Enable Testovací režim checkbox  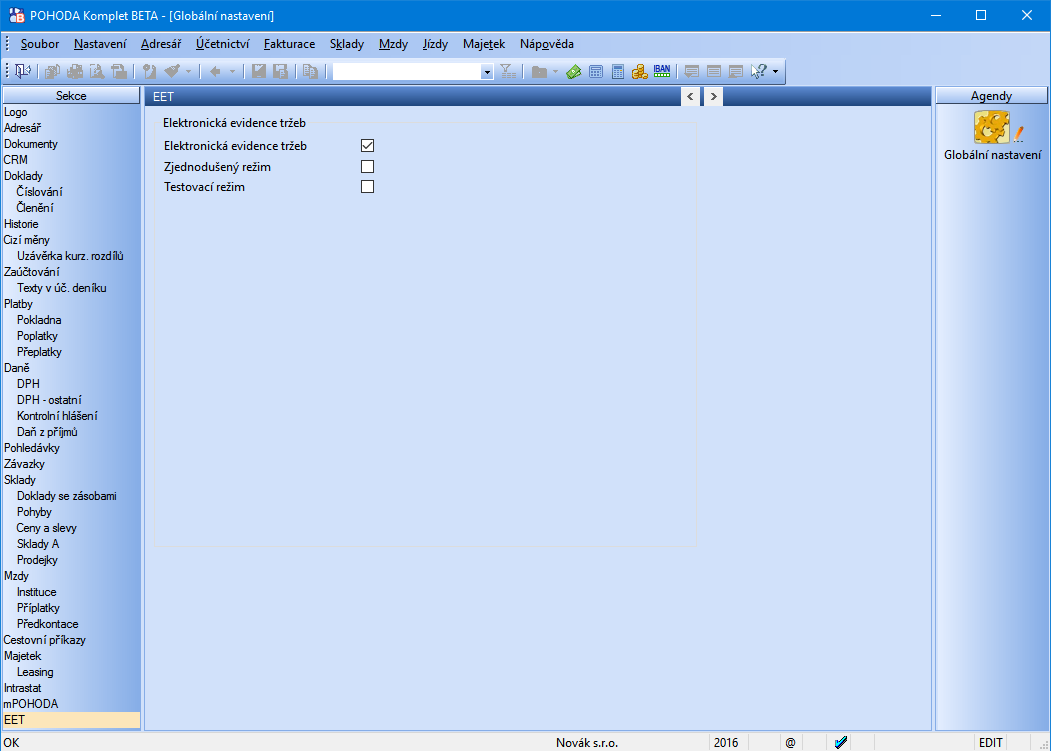tap(367, 186)
